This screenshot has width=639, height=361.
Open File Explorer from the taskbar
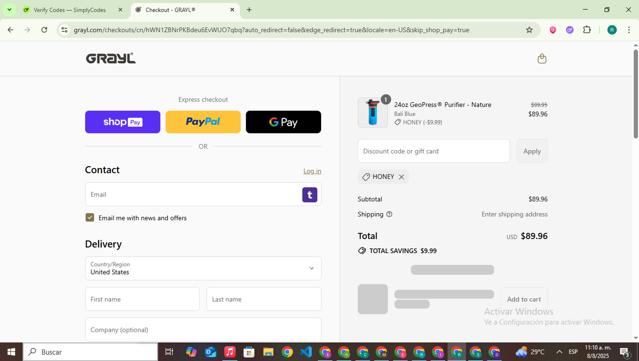pyautogui.click(x=268, y=352)
